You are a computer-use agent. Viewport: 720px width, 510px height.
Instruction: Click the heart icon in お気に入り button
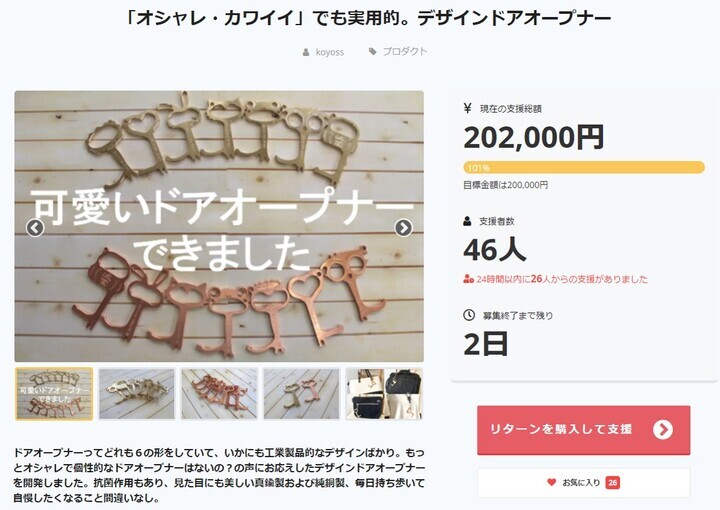(551, 482)
